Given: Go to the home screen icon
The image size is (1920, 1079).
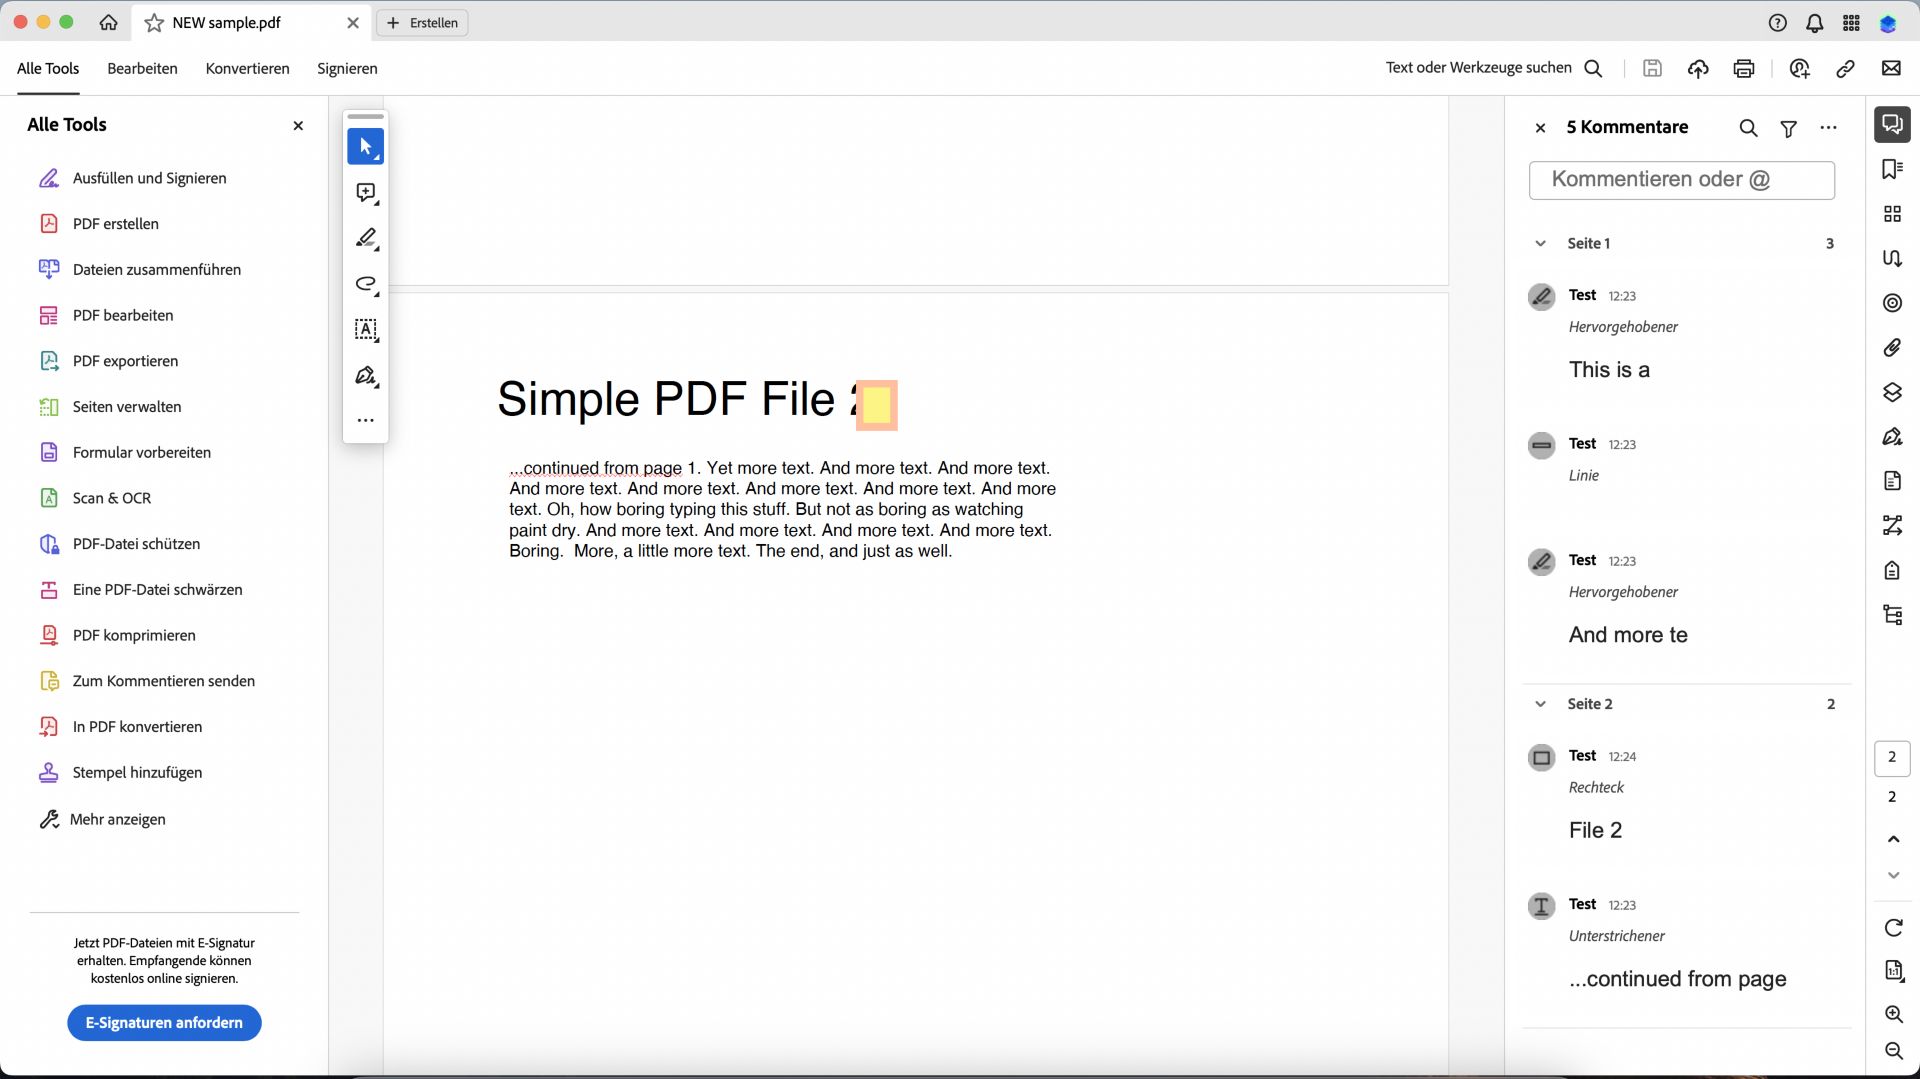Looking at the screenshot, I should pyautogui.click(x=108, y=22).
